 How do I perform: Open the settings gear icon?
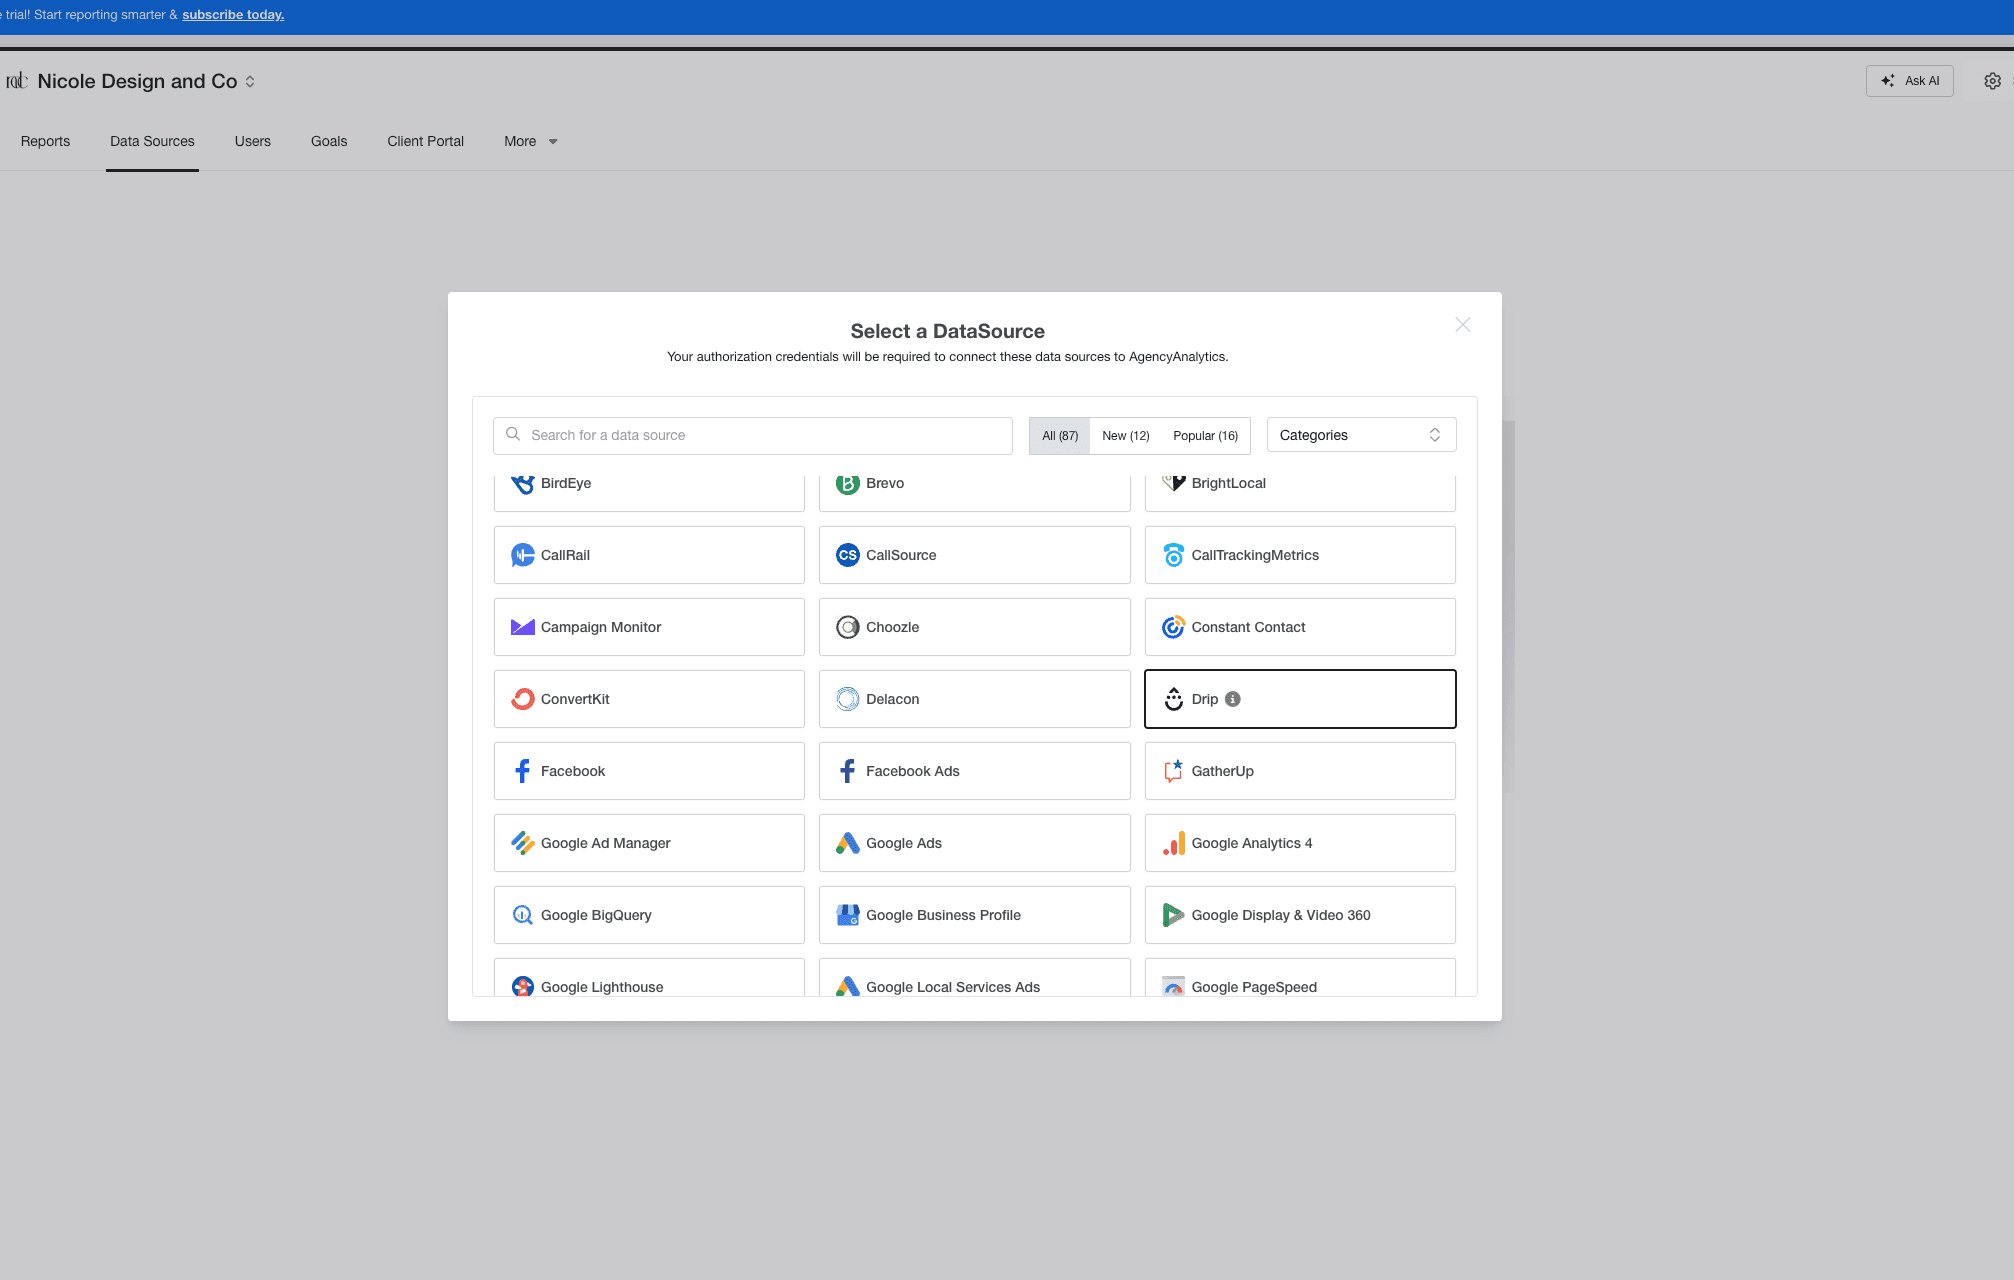[1992, 81]
